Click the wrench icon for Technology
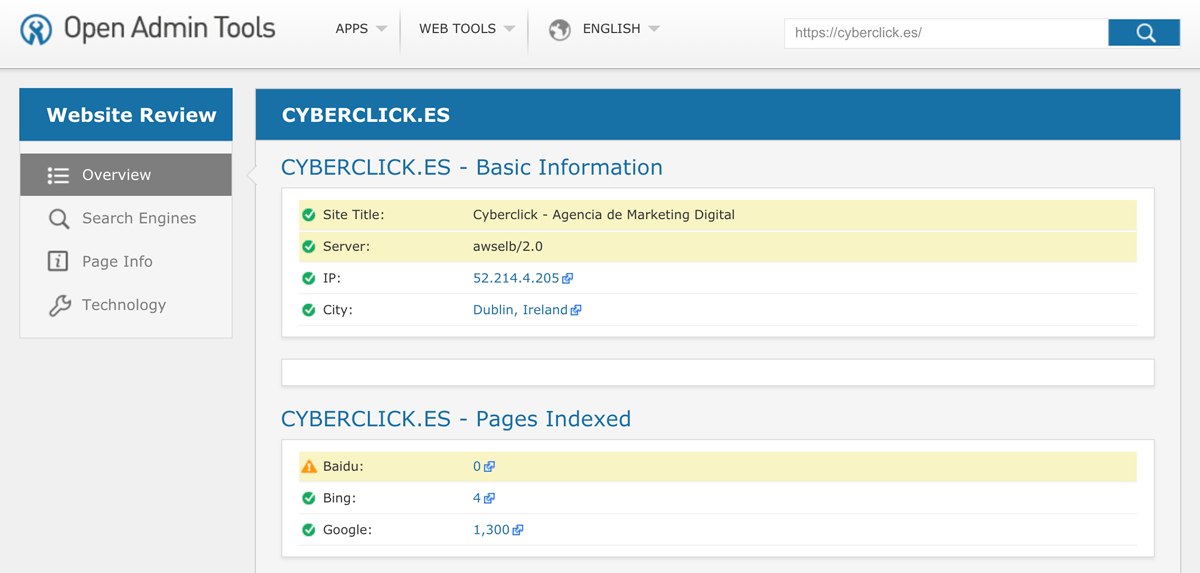 pyautogui.click(x=59, y=306)
